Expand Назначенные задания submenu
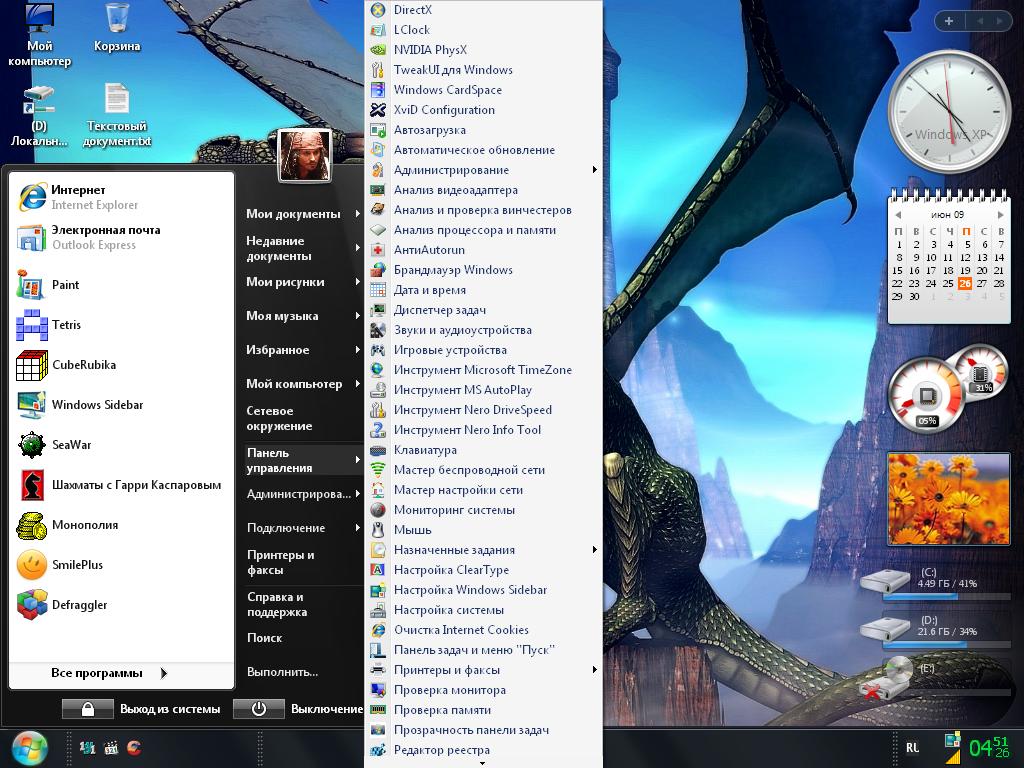This screenshot has width=1024, height=768. click(483, 550)
